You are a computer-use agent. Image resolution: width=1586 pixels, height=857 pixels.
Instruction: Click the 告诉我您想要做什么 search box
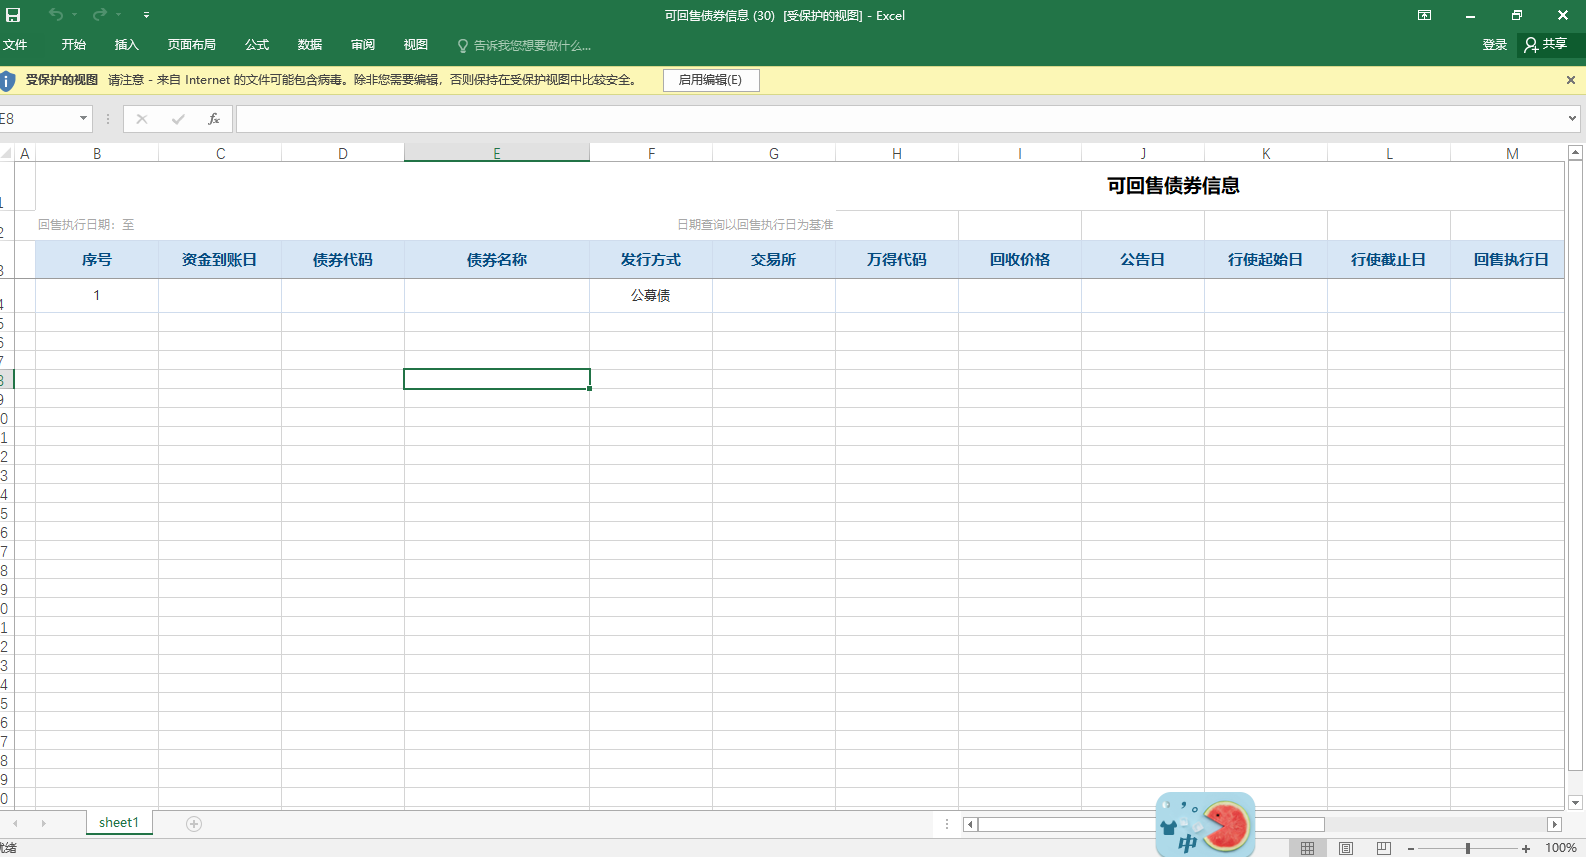(524, 45)
